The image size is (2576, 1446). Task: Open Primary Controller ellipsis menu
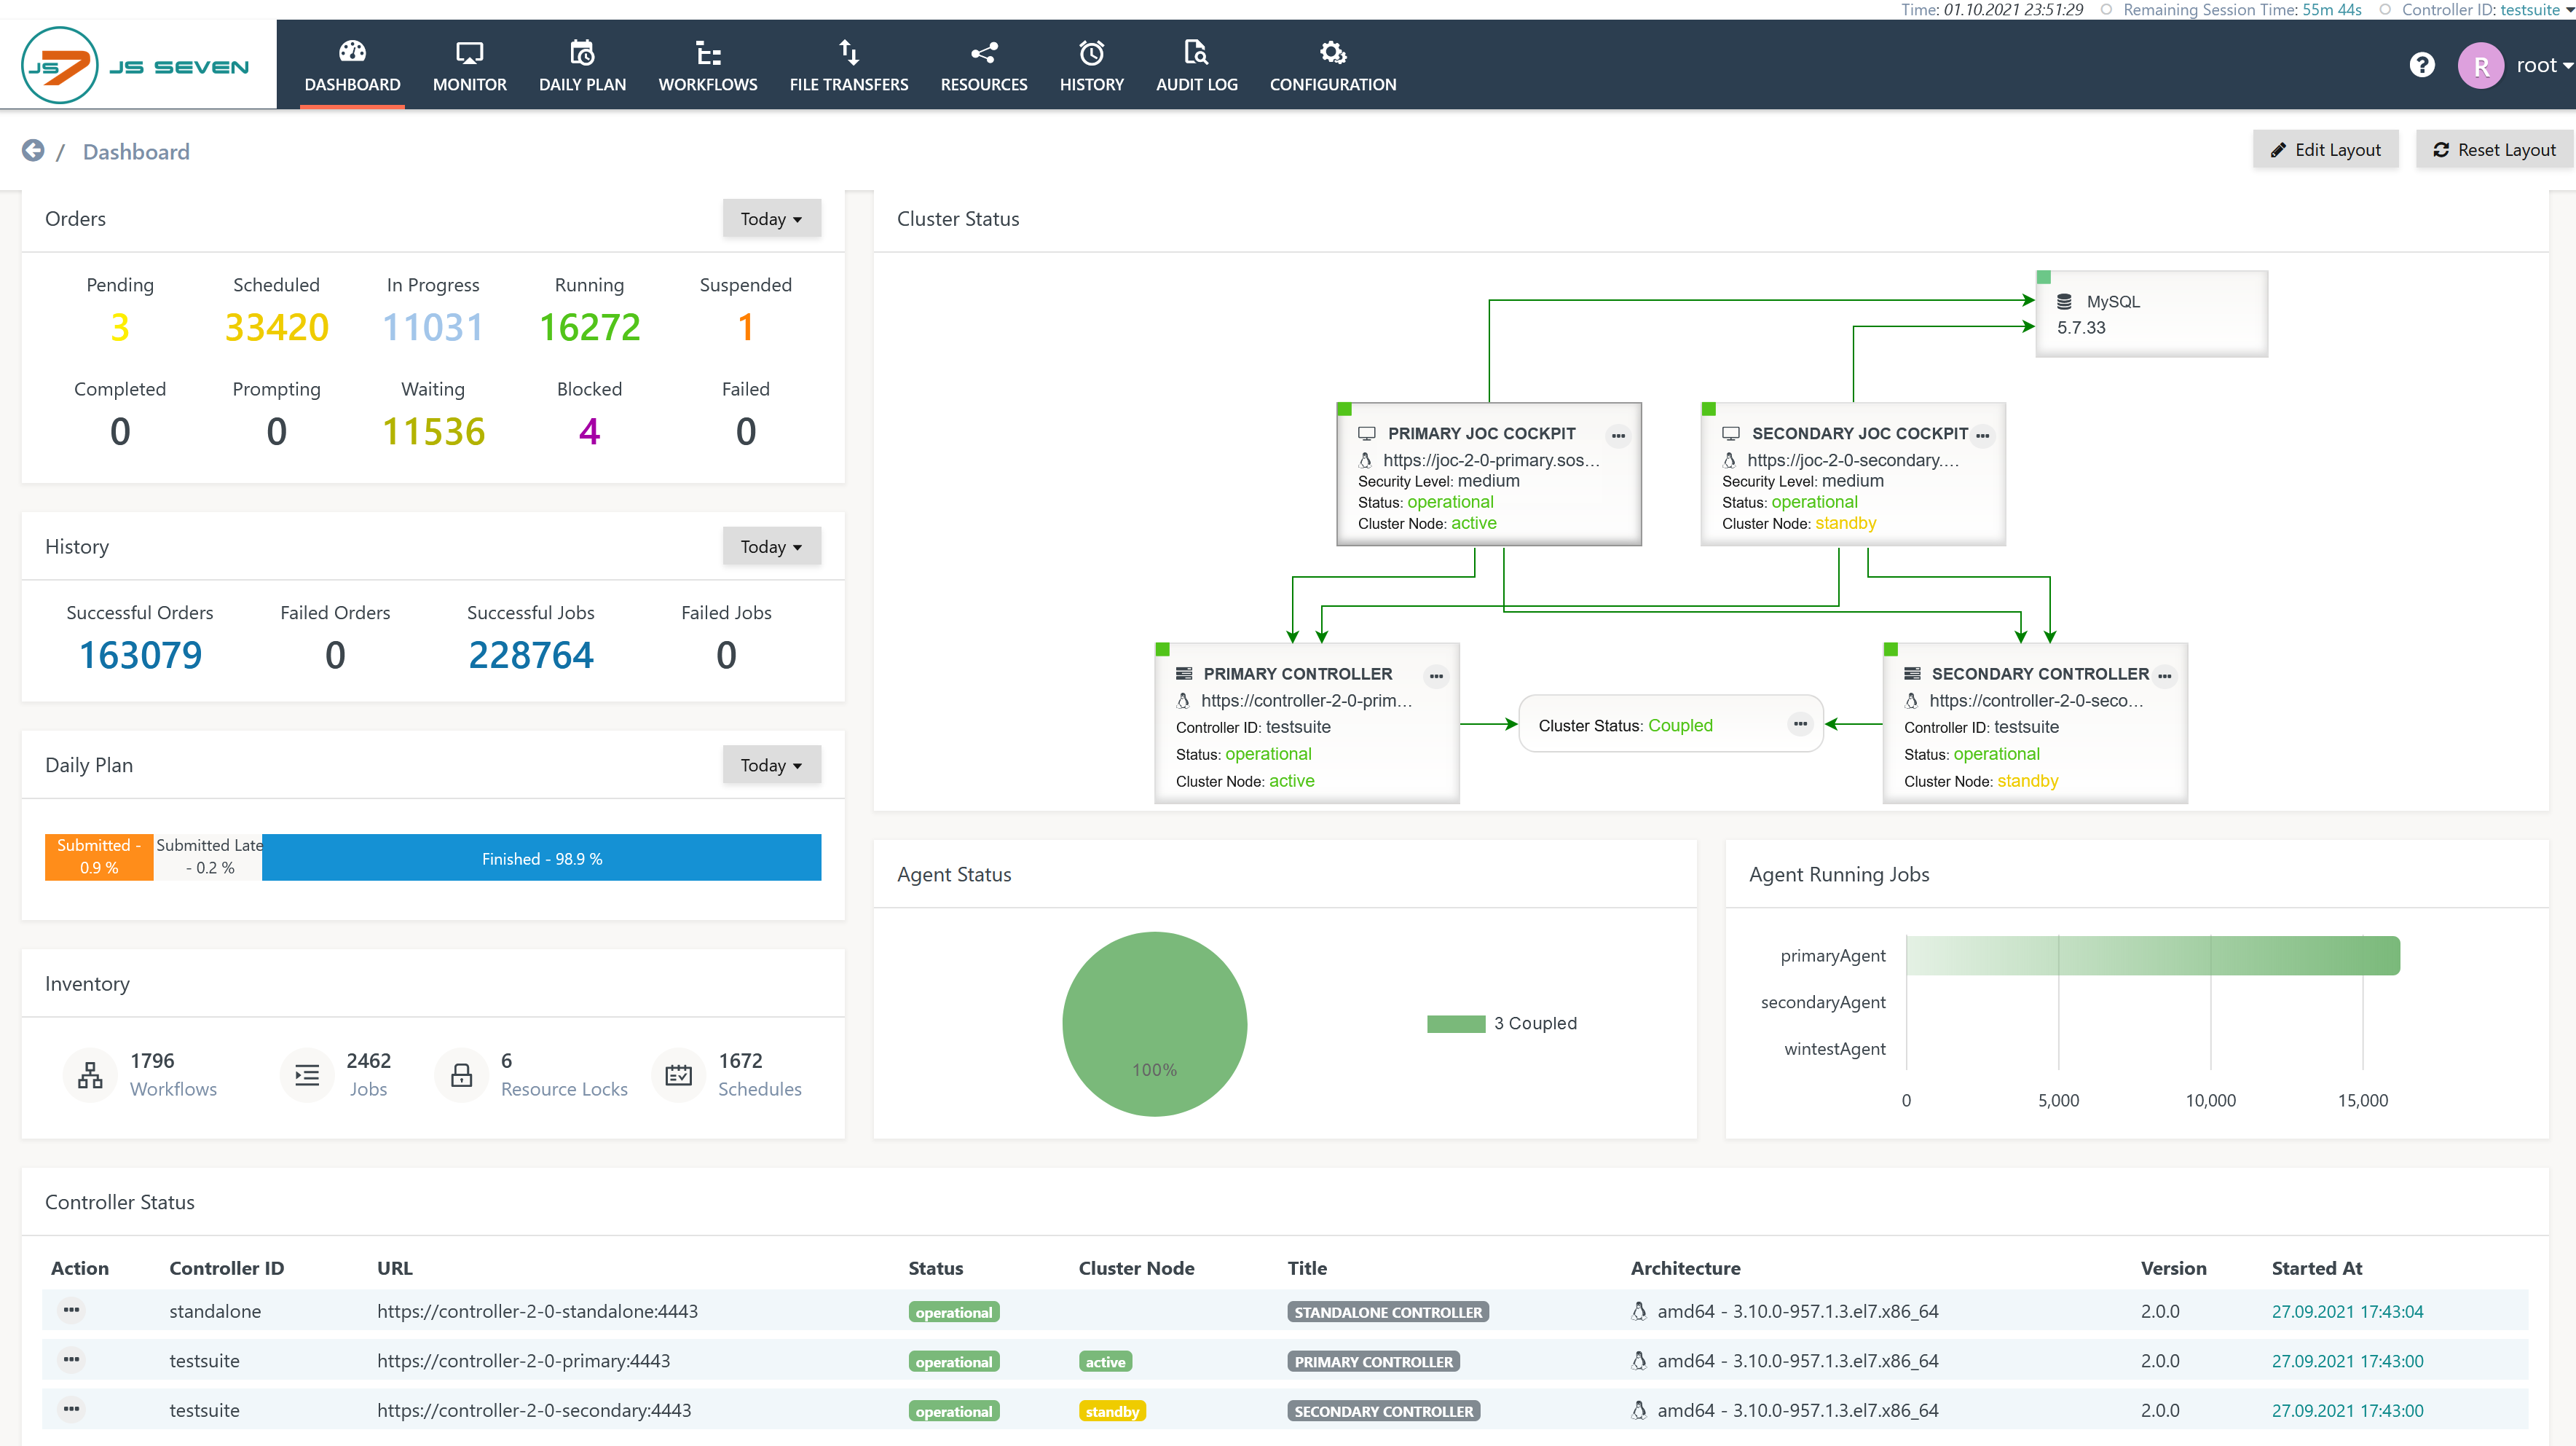[x=1436, y=676]
